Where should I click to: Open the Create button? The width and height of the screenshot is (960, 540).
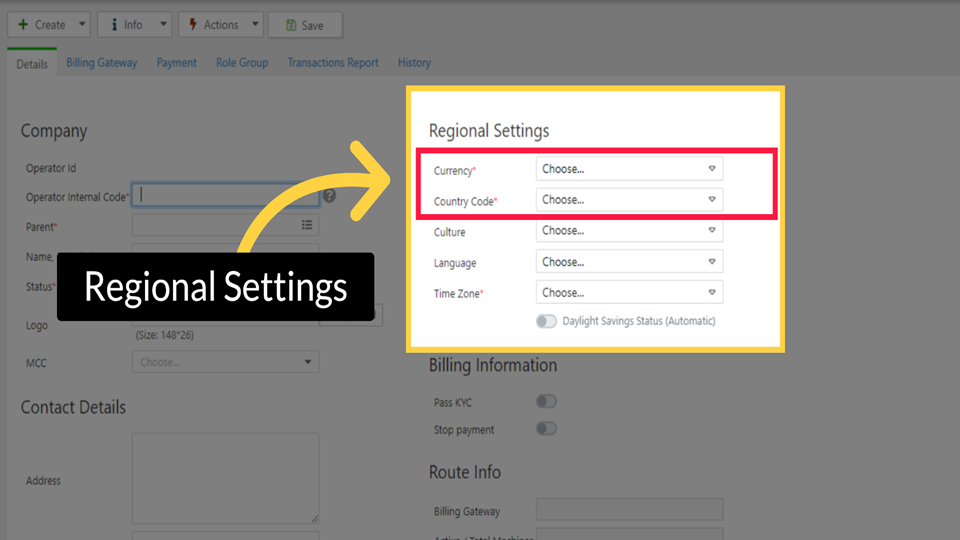pyautogui.click(x=41, y=25)
